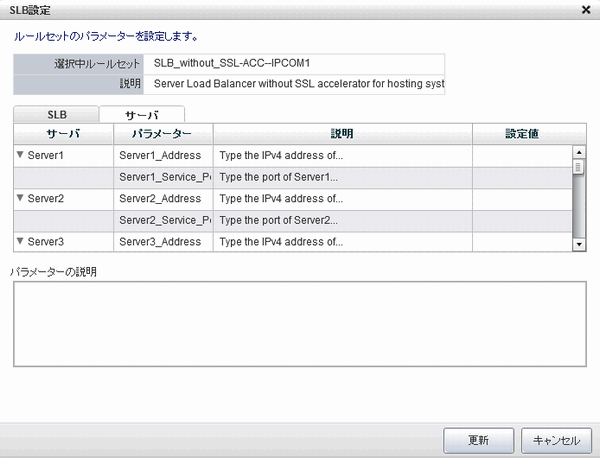Image resolution: width=600 pixels, height=458 pixels.
Task: Collapse the Server1 tree node
Action: (20, 155)
